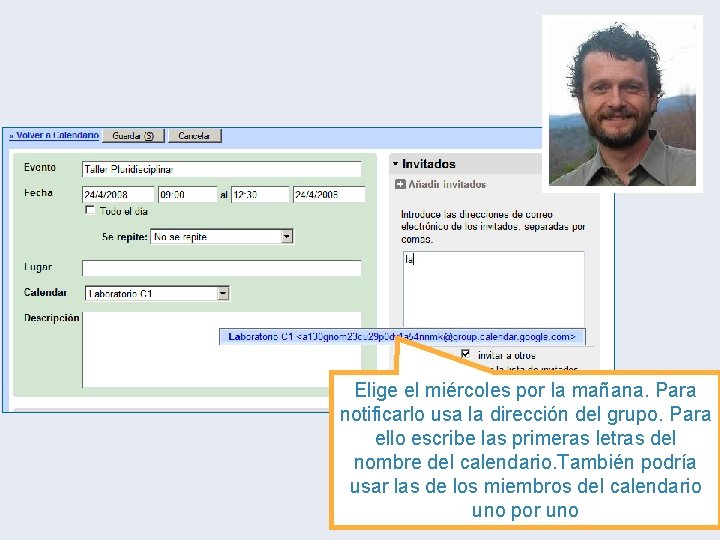Collapse the Invitados section triangle
Screen dimensions: 720x540
pos(395,163)
